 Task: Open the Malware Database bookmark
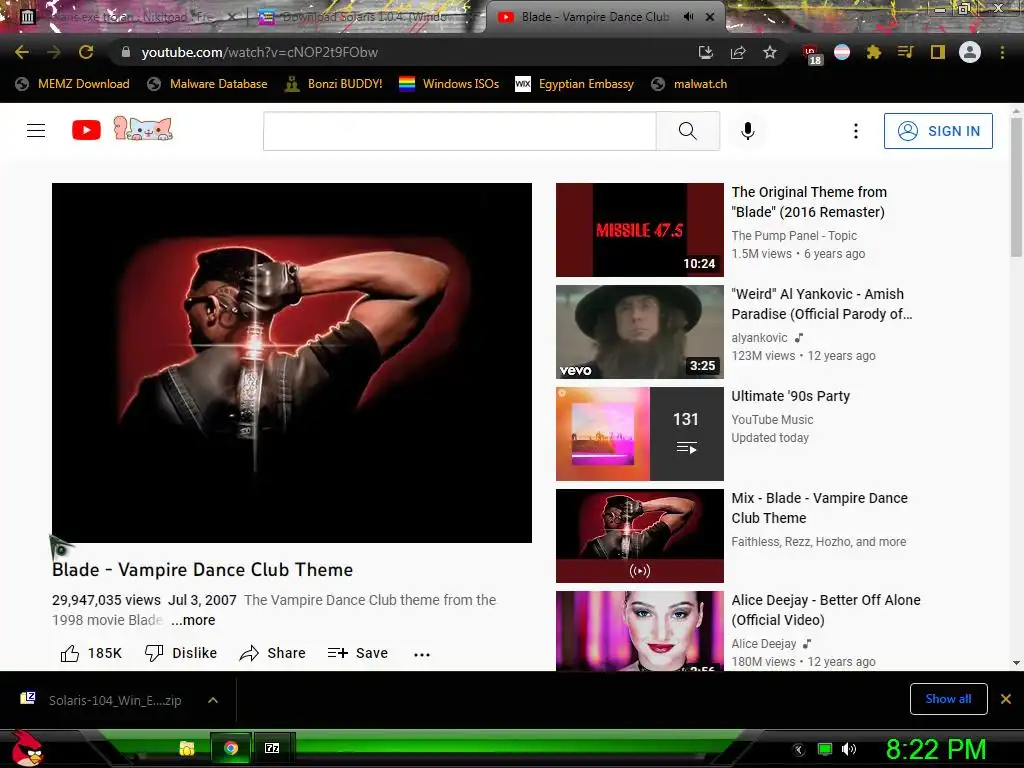pyautogui.click(x=208, y=84)
